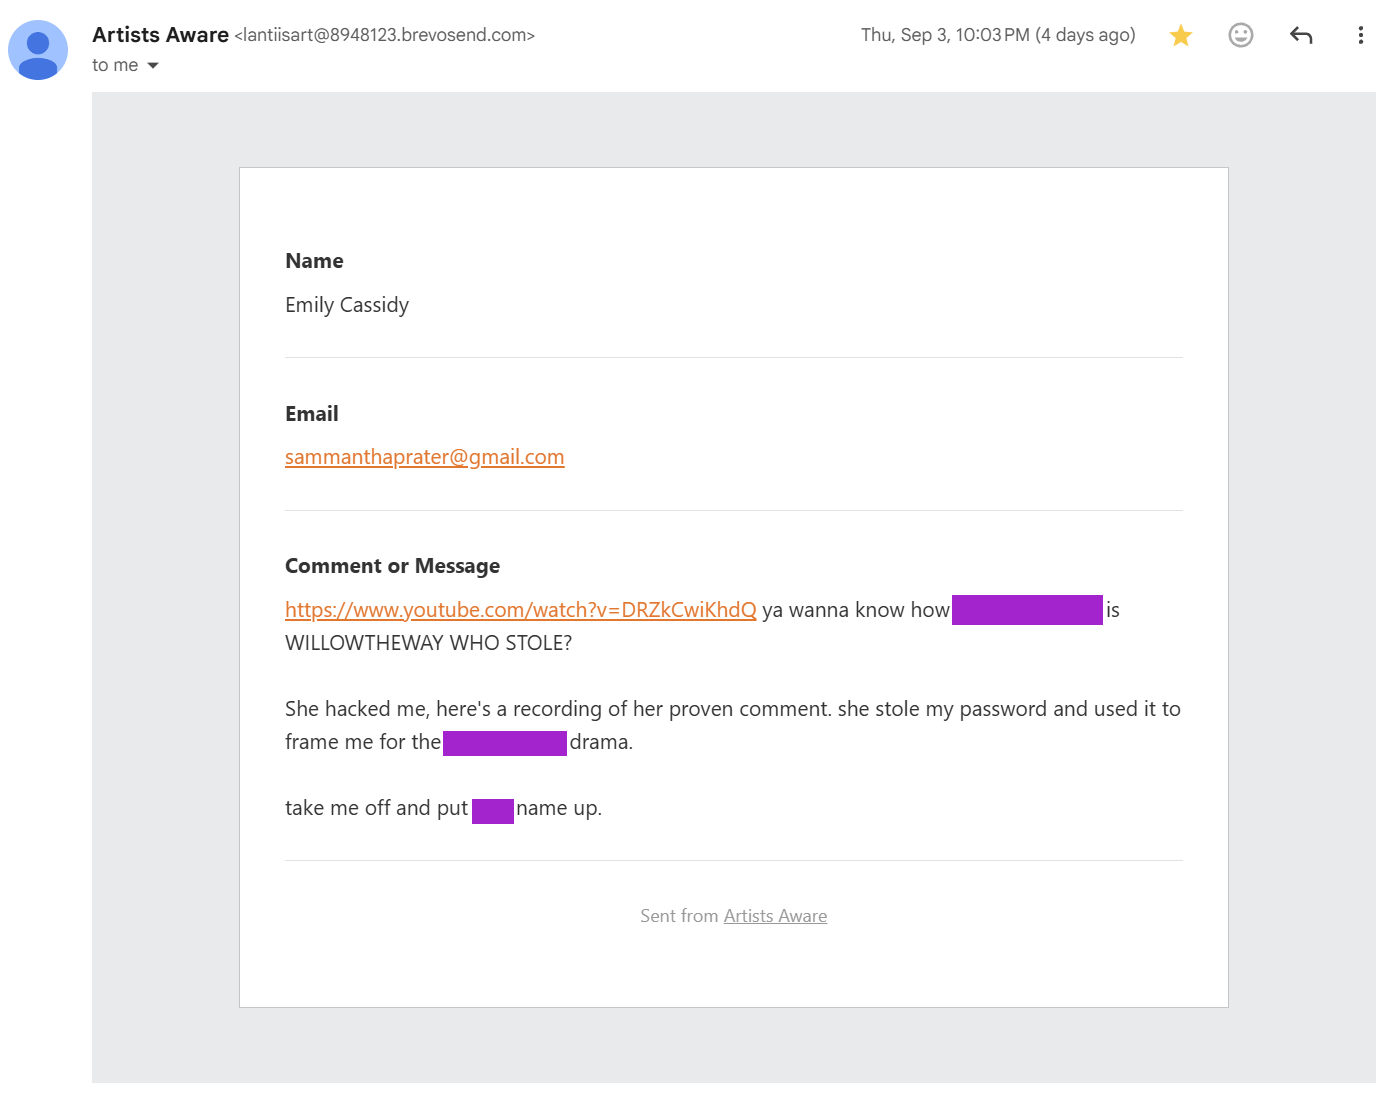This screenshot has height=1094, width=1387.
Task: Follow the Artists Aware footer link
Action: click(775, 916)
